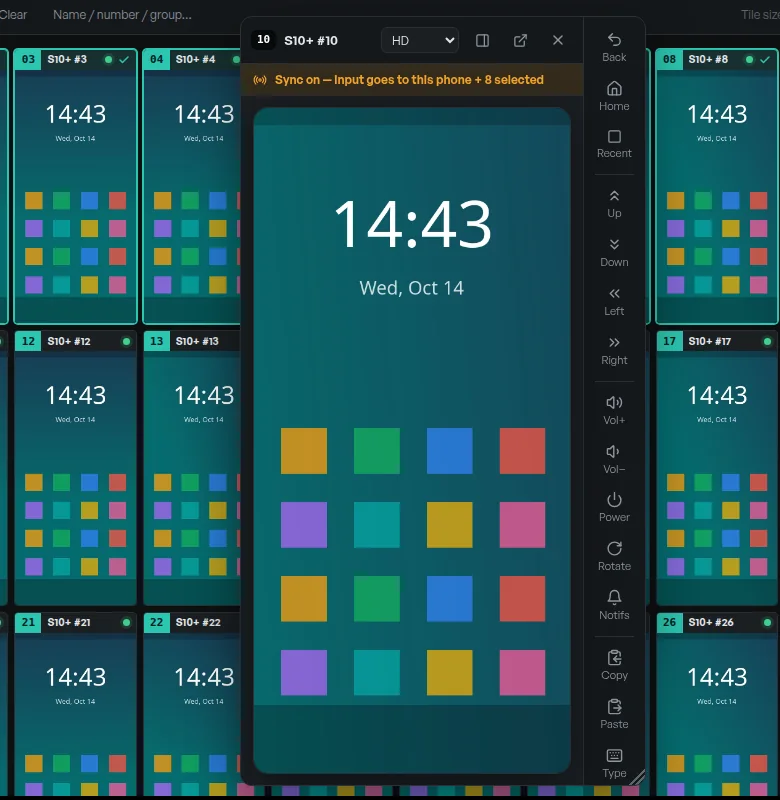The image size is (780, 800).
Task: Toggle the phone Power button
Action: pyautogui.click(x=614, y=508)
